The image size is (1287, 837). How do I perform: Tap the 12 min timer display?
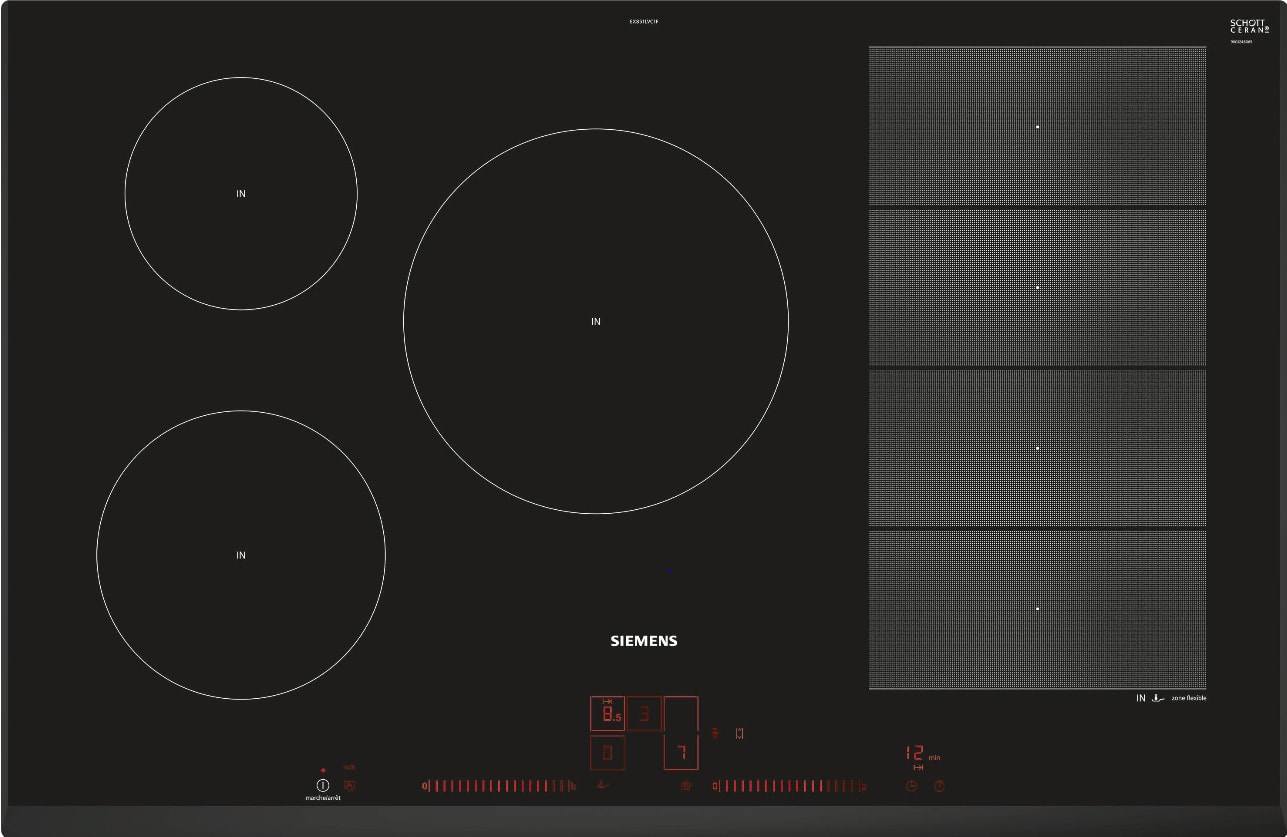pyautogui.click(x=922, y=753)
